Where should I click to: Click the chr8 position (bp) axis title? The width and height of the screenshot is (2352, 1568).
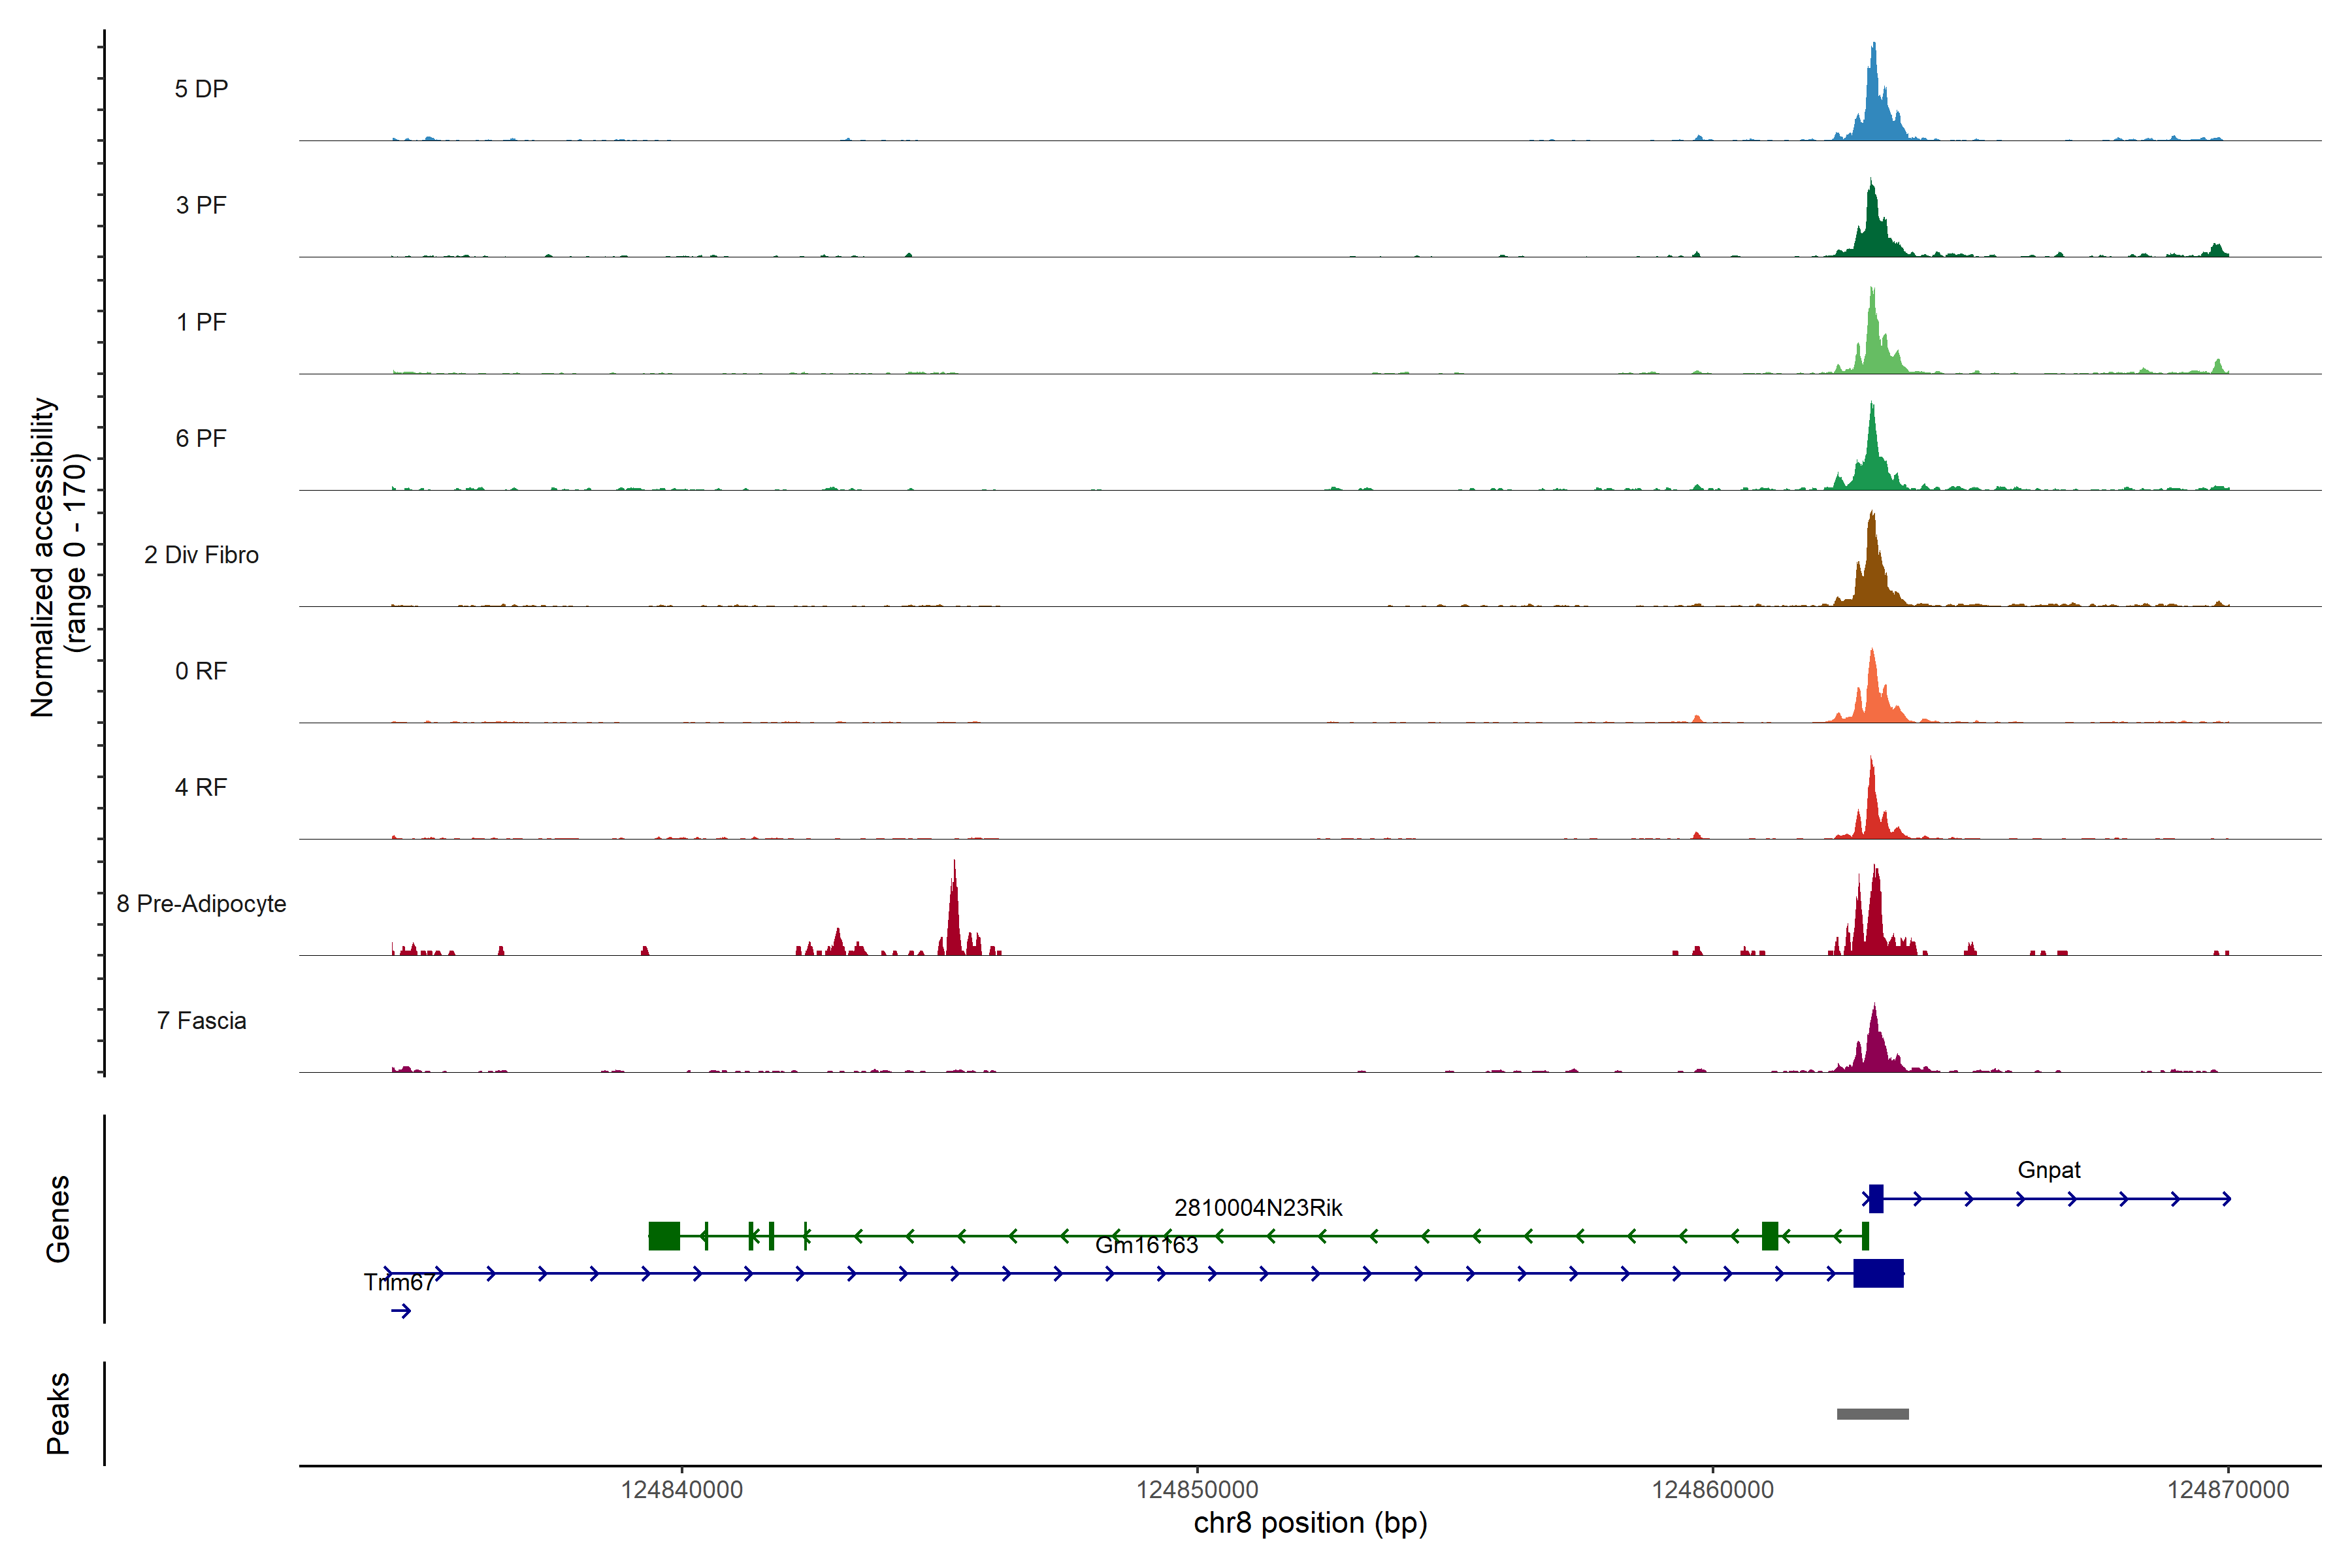pos(1310,1523)
